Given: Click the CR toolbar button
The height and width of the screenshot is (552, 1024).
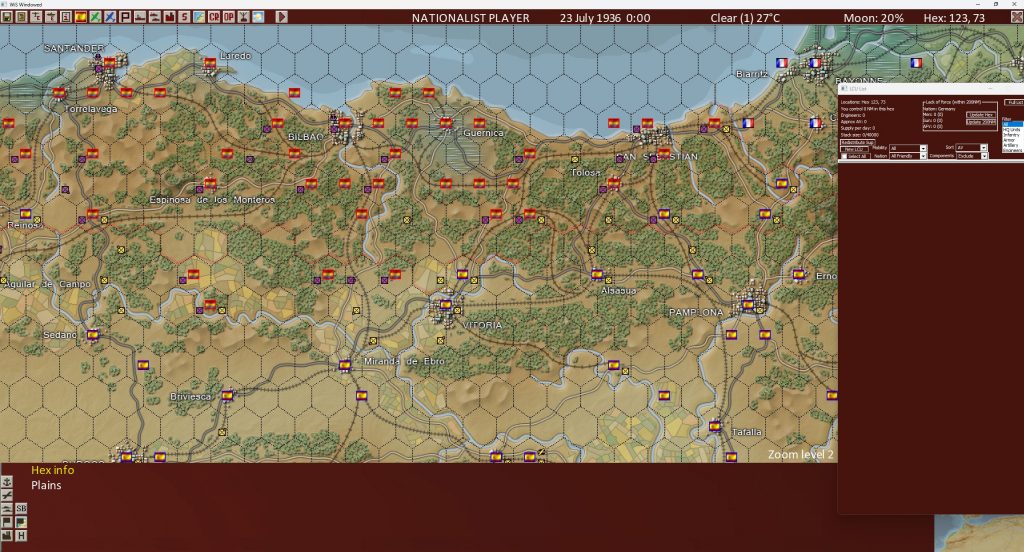Looking at the screenshot, I should (214, 17).
